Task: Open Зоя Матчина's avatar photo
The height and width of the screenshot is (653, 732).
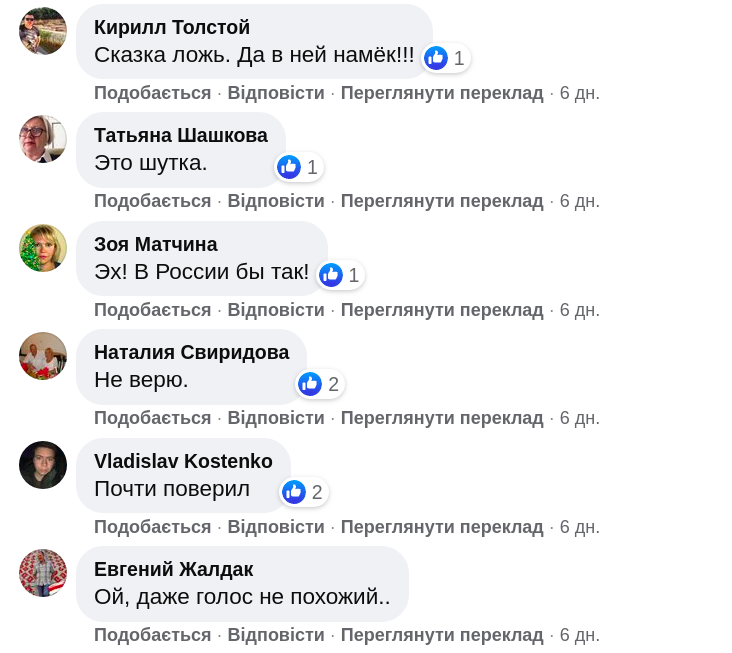Action: pos(43,248)
